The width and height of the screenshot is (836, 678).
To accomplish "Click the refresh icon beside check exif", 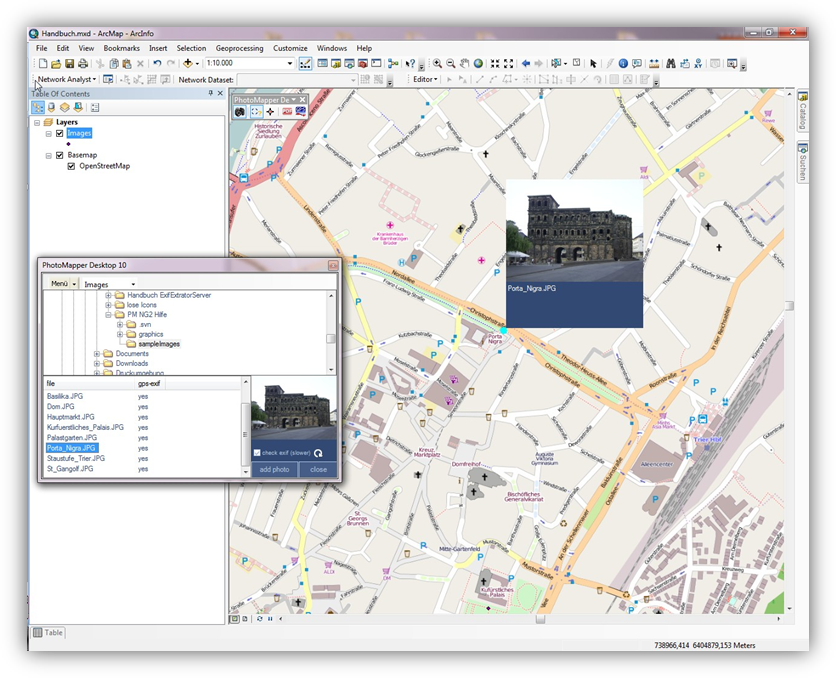I will [318, 452].
